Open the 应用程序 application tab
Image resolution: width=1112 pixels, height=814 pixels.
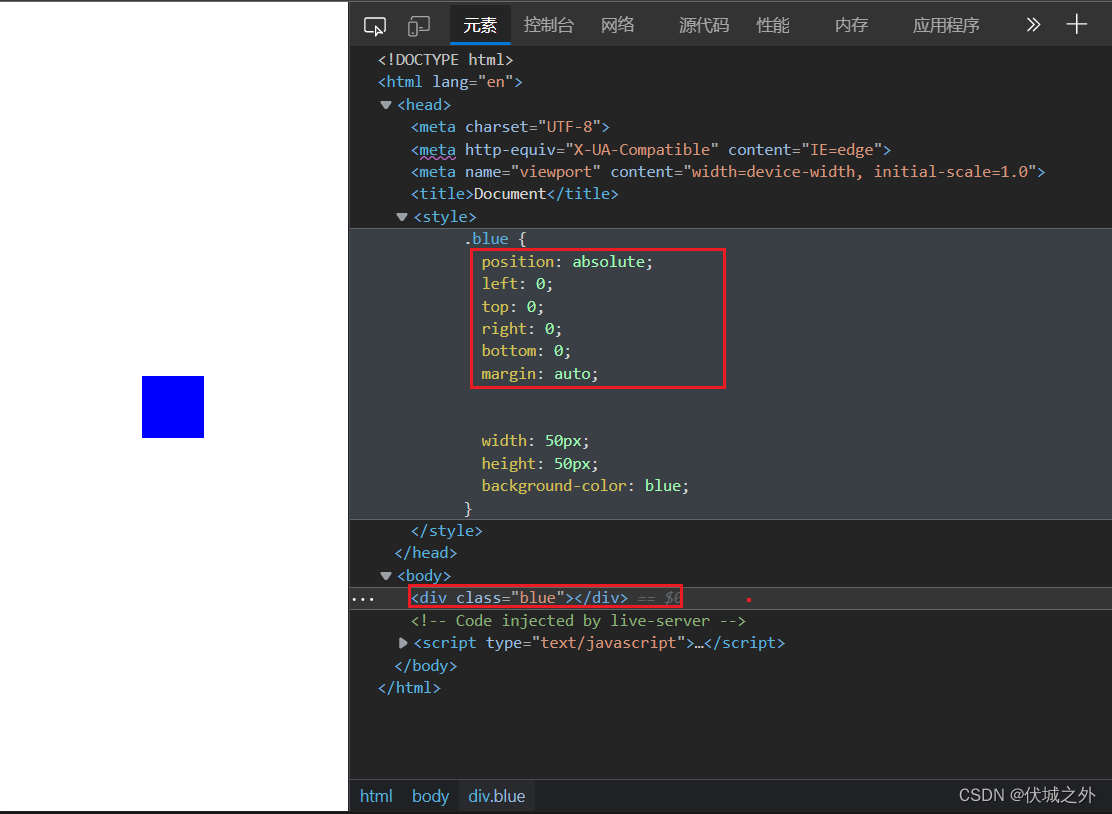pos(946,26)
